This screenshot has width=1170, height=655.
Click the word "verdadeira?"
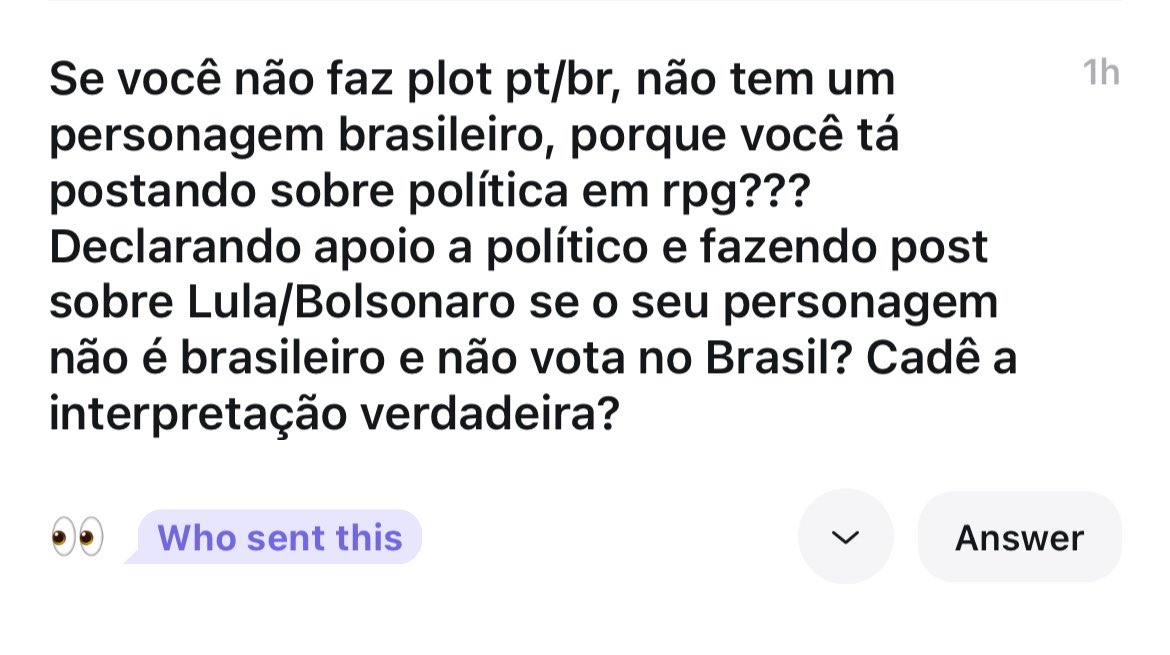490,413
